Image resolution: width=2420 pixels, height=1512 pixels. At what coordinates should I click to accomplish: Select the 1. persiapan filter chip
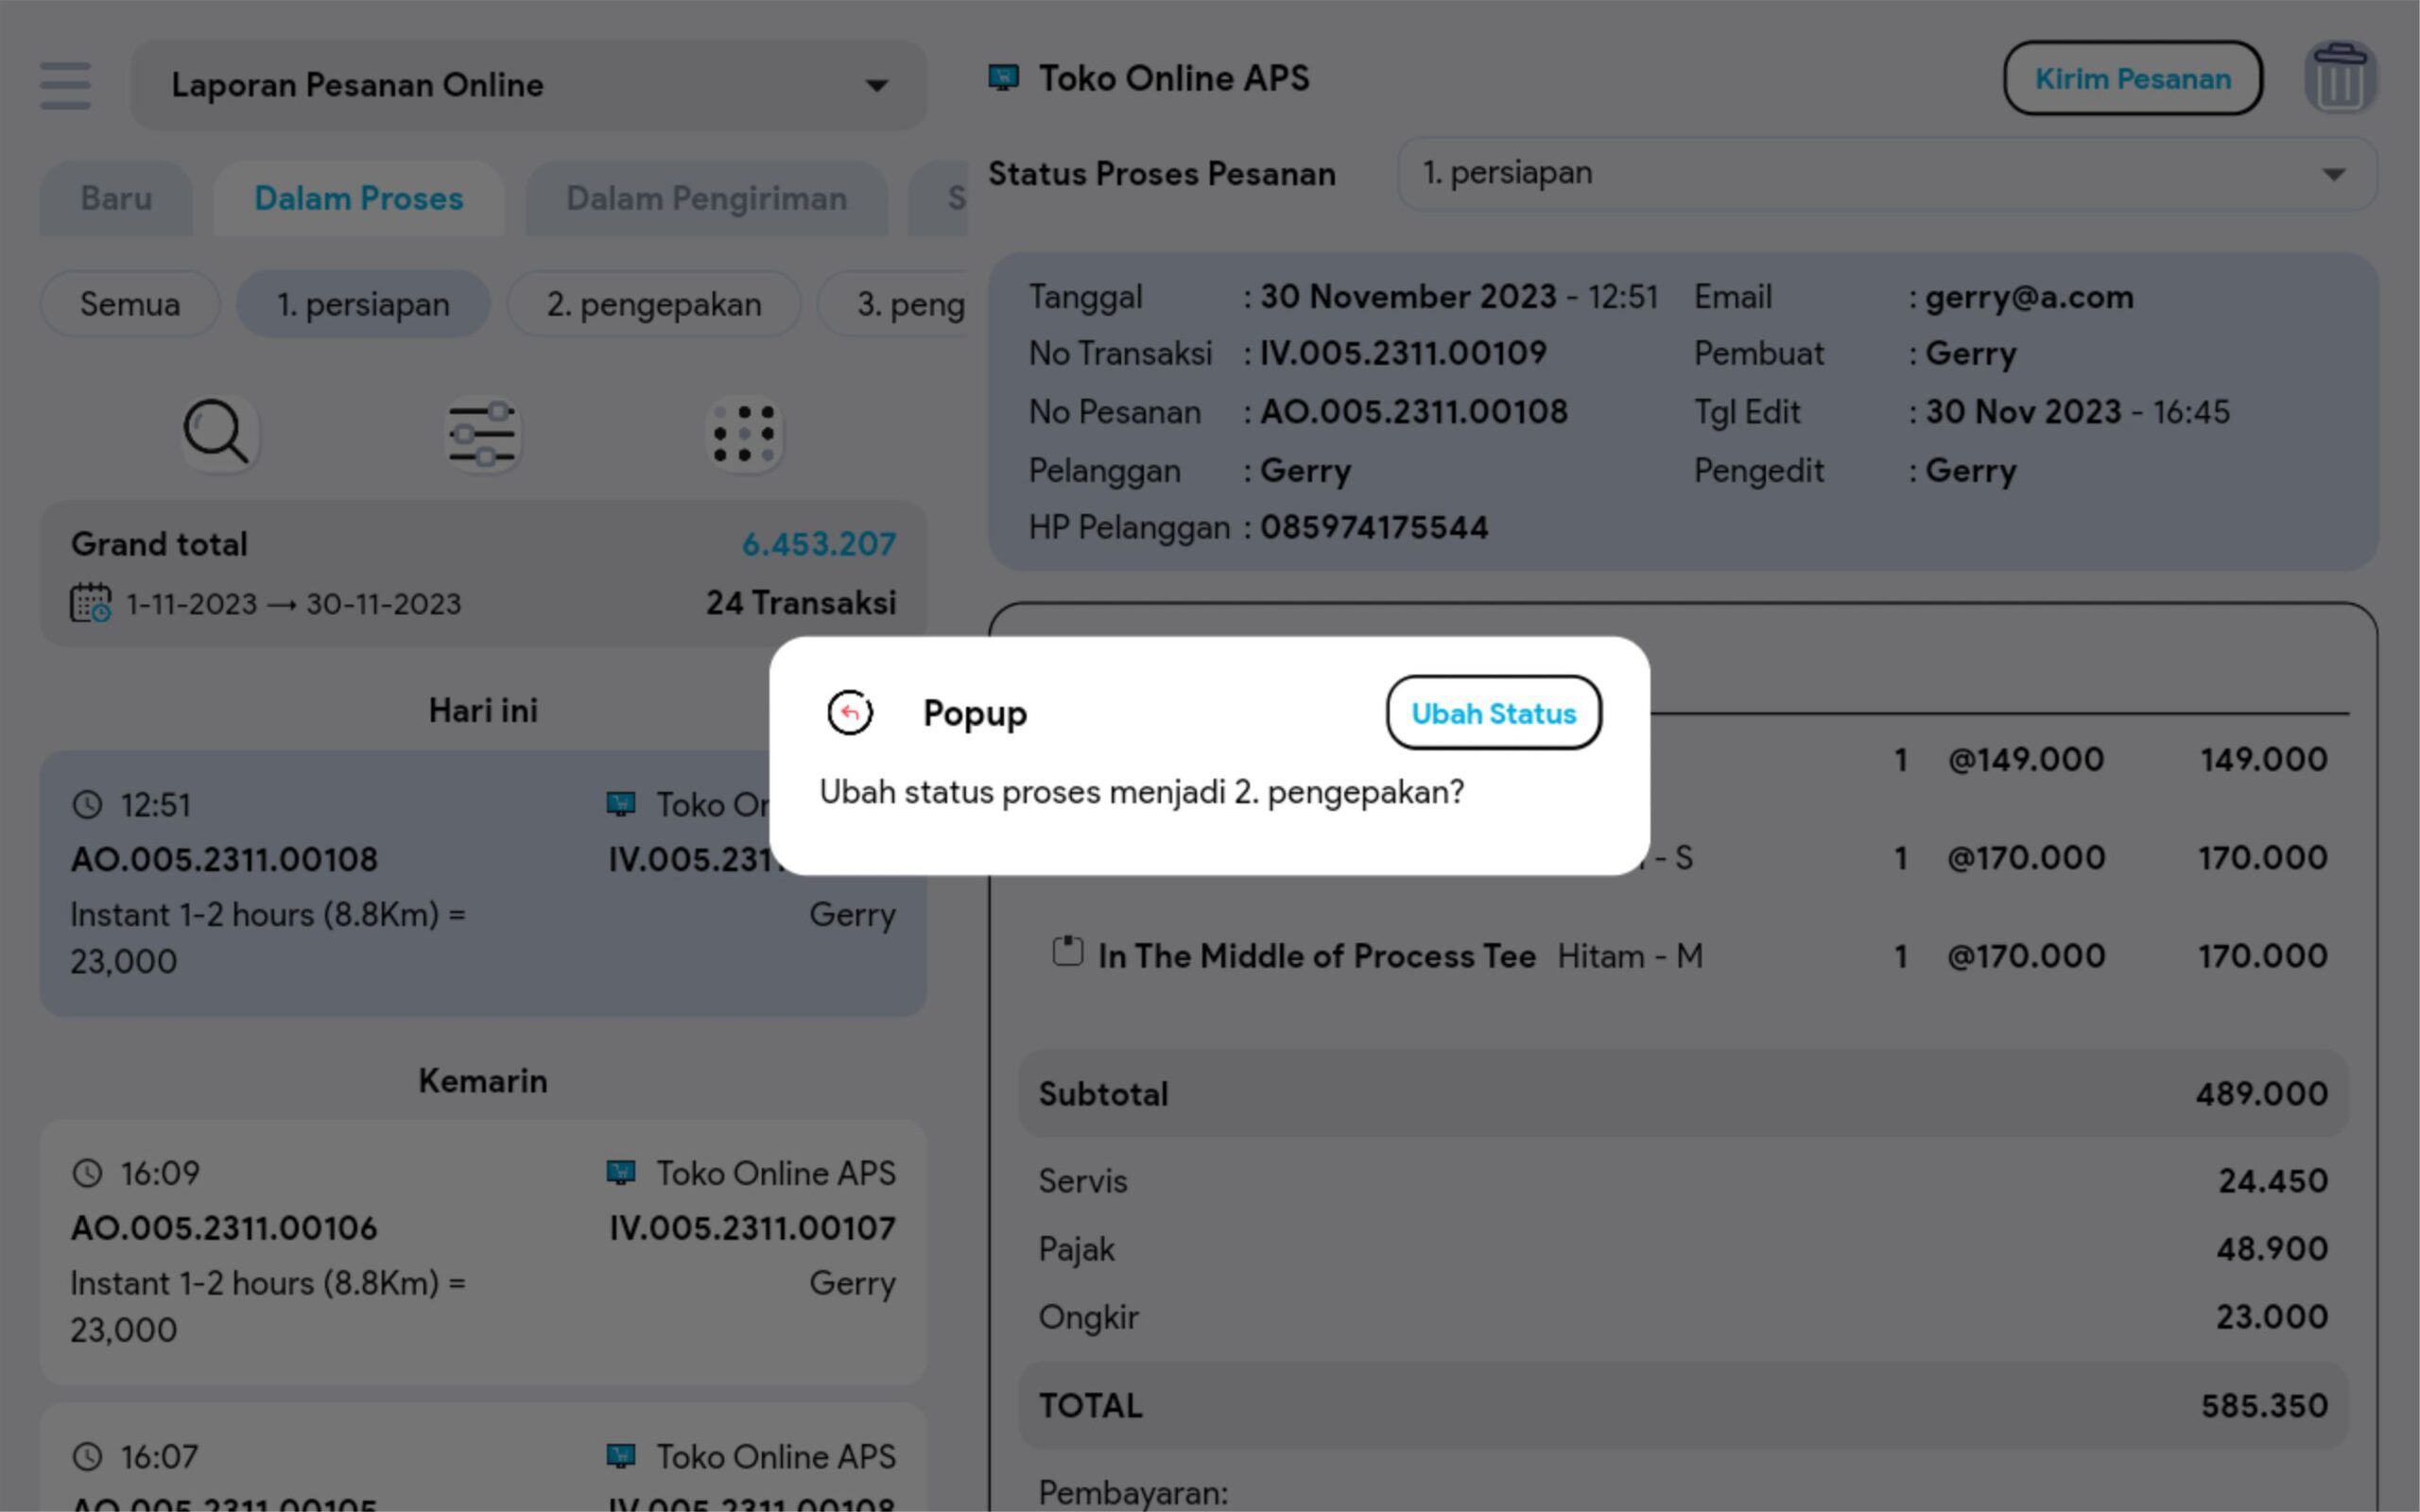(x=363, y=304)
